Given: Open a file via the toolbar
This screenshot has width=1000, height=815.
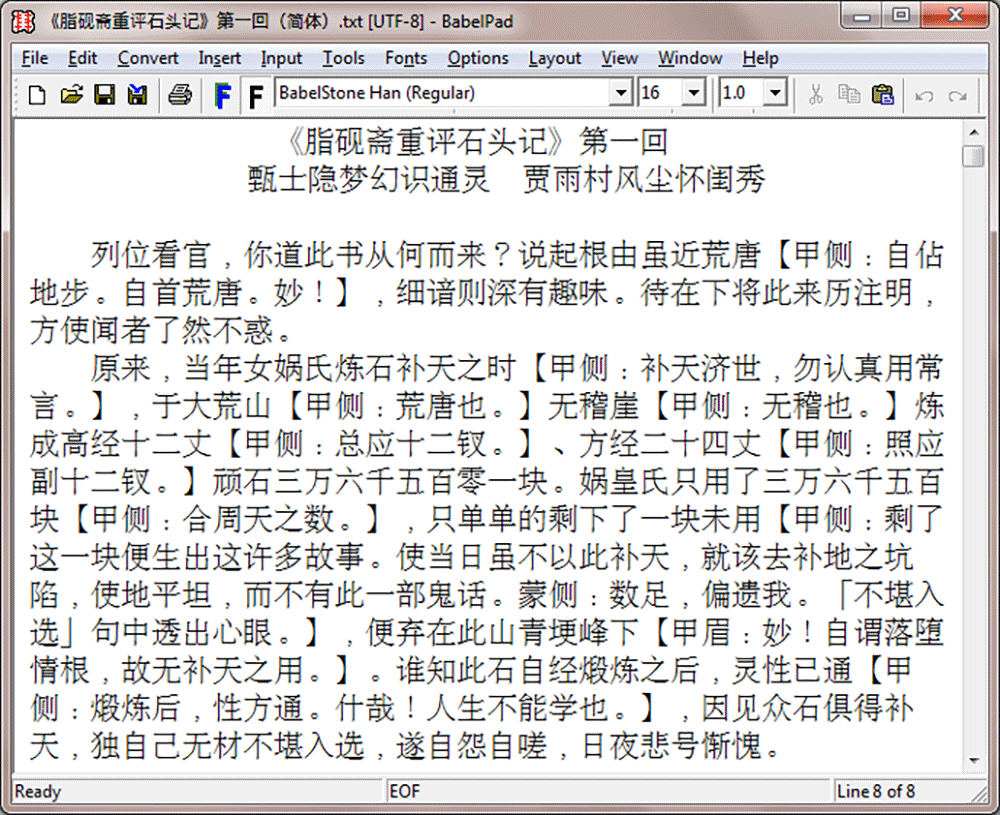Looking at the screenshot, I should click(70, 93).
